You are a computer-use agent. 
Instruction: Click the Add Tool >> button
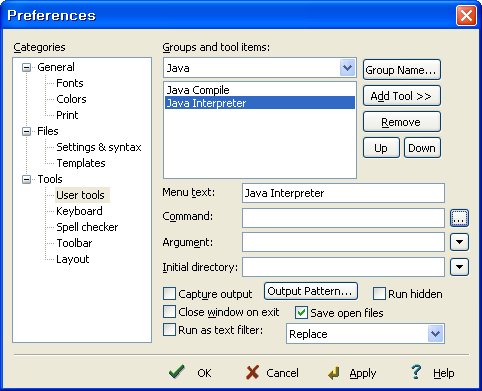tap(402, 96)
